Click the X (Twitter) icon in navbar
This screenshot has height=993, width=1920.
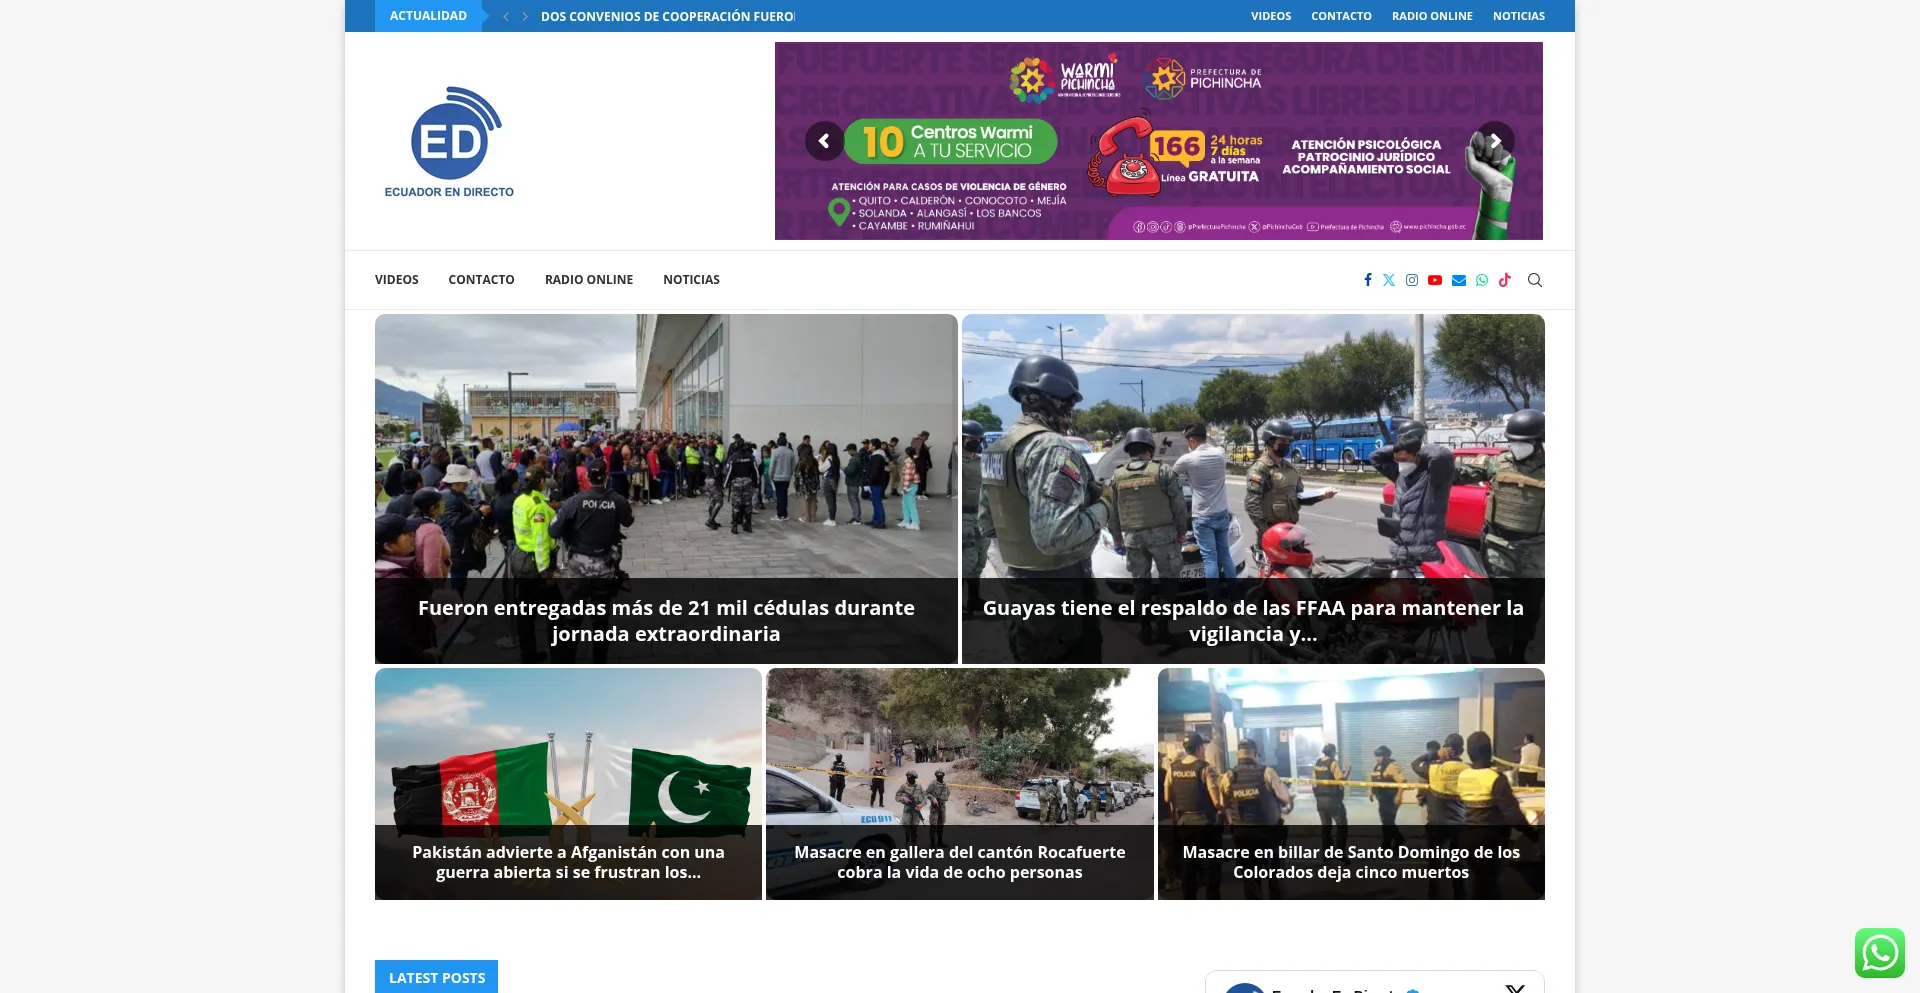pos(1389,280)
